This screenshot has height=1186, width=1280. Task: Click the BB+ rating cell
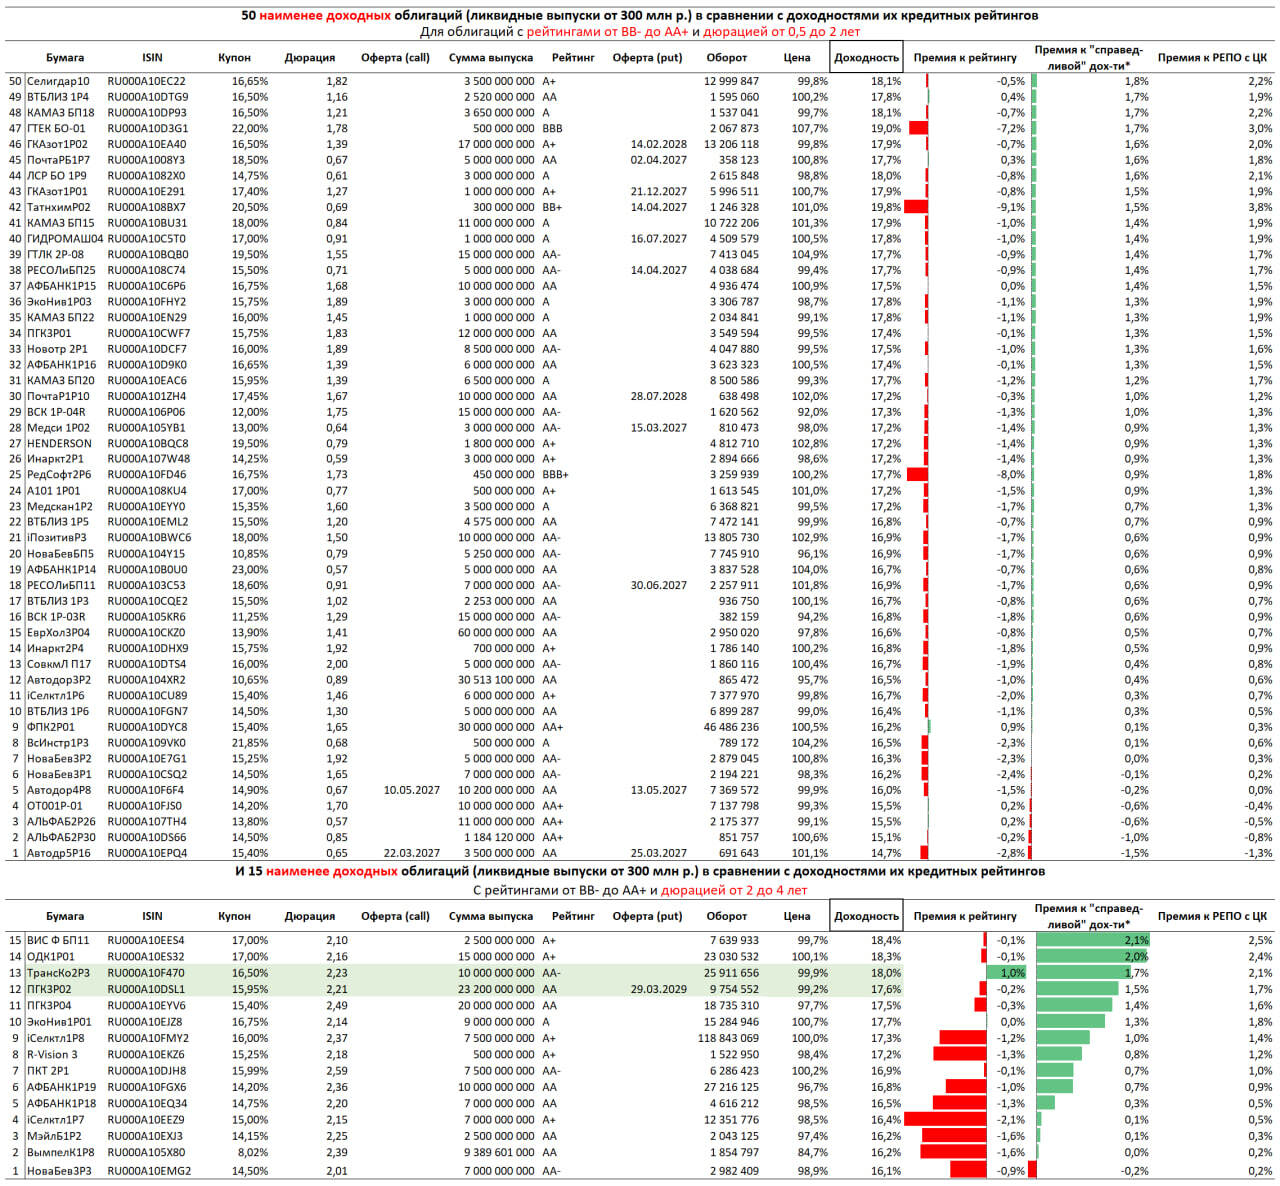(x=552, y=207)
